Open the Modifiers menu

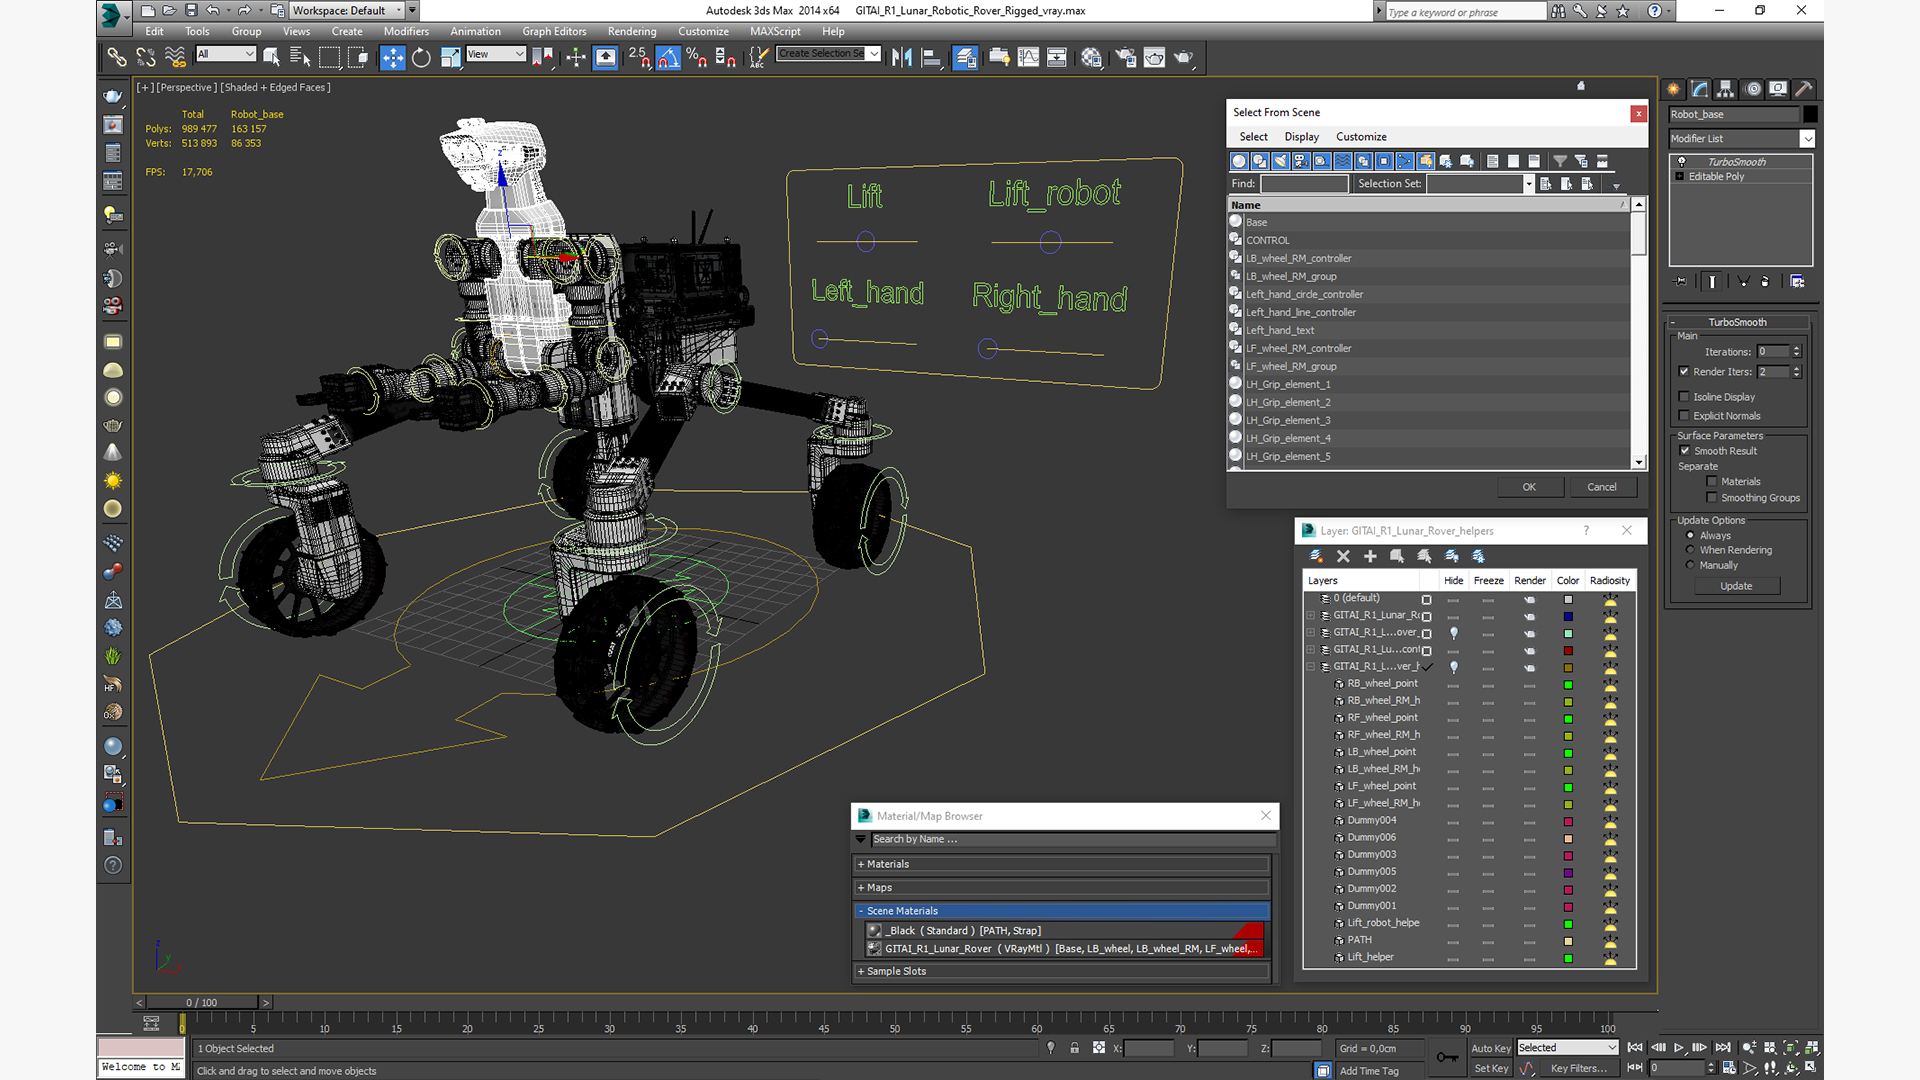tap(406, 31)
